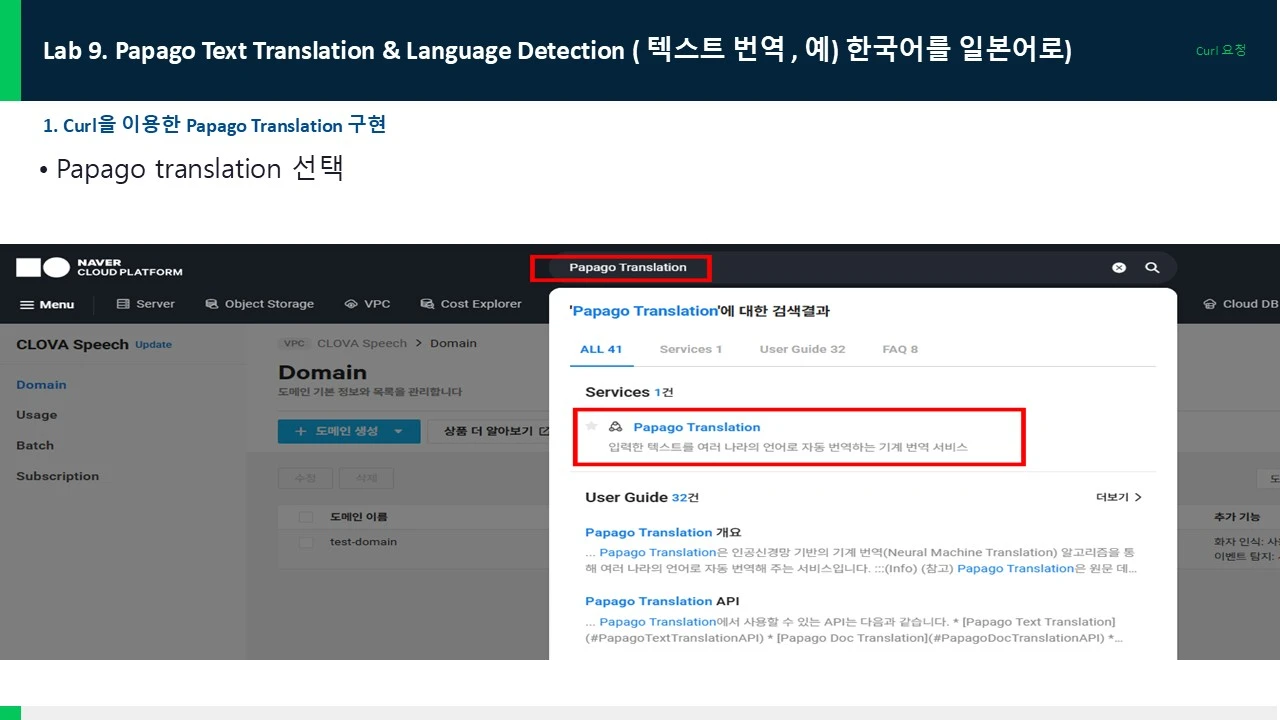Select Subscription in the CLOVA Speech sidebar
Screen dimensions: 1280x720
click(x=58, y=476)
